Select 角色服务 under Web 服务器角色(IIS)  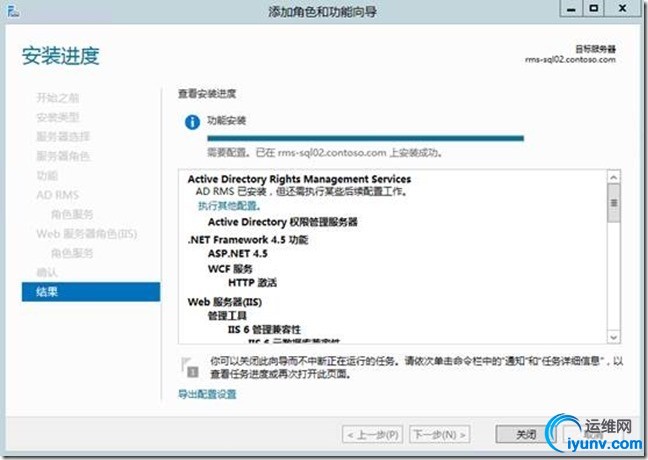(x=72, y=253)
